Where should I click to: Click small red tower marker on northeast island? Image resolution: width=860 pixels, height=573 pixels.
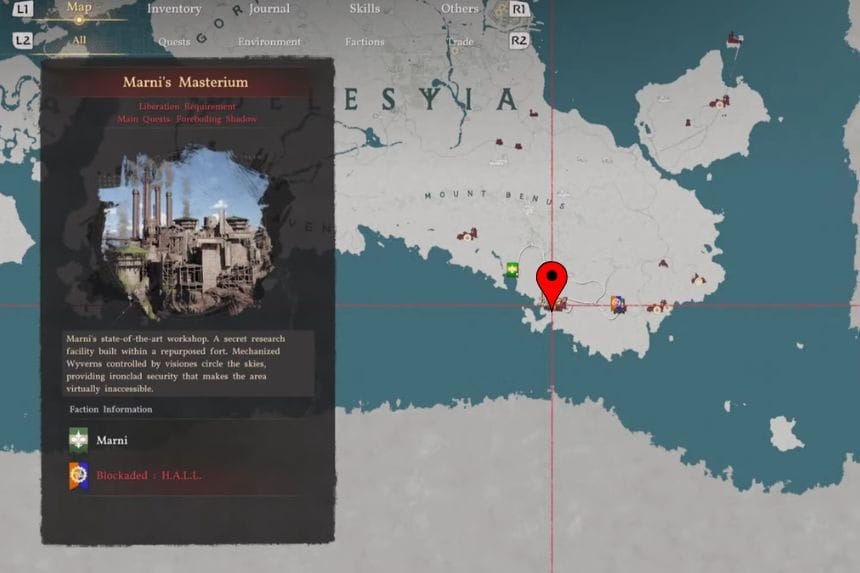pyautogui.click(x=687, y=122)
